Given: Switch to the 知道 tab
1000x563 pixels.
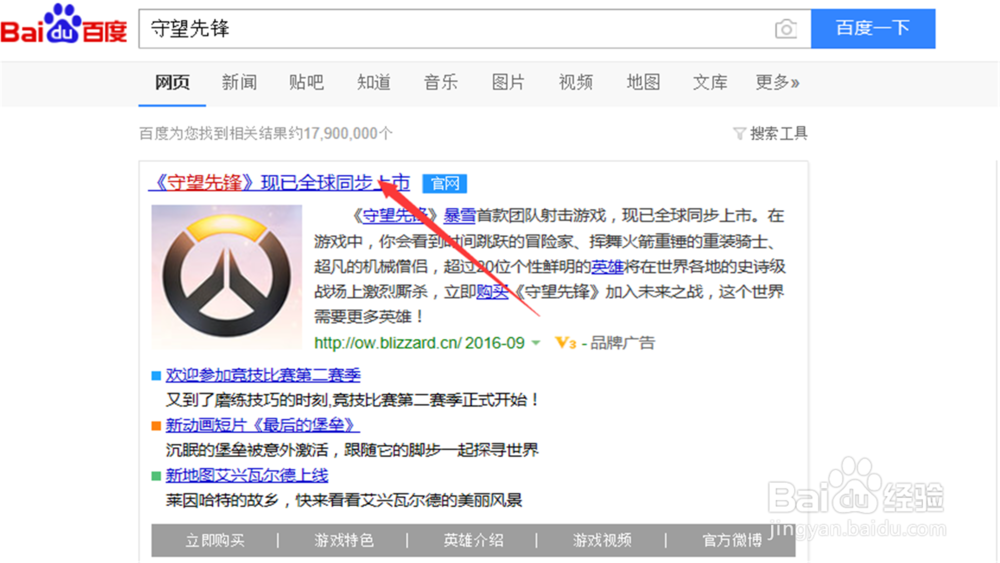Looking at the screenshot, I should [374, 82].
